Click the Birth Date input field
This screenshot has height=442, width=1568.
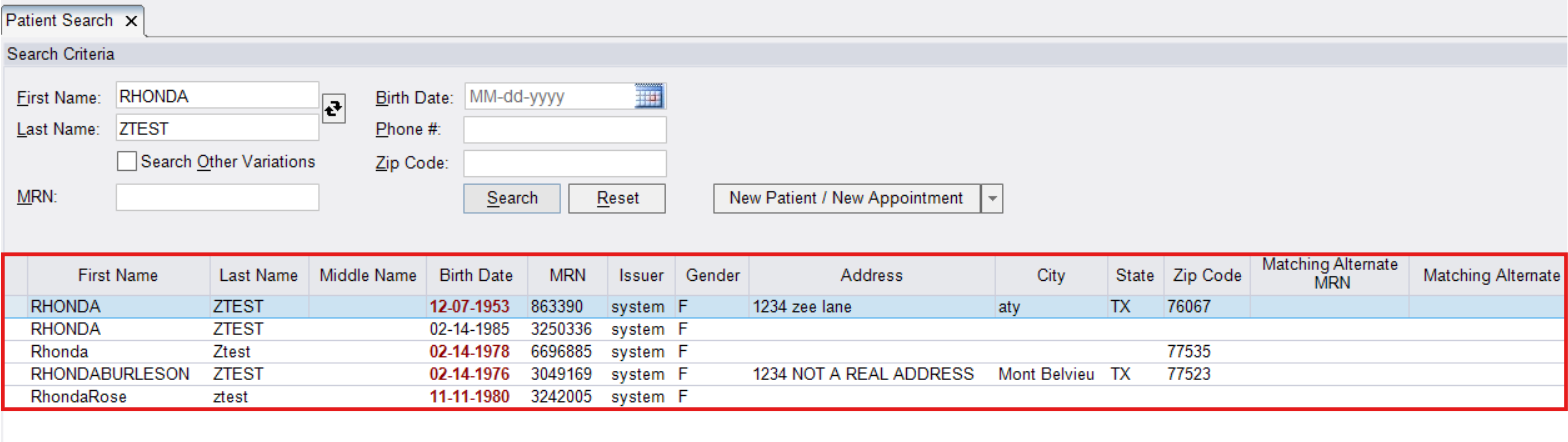pyautogui.click(x=549, y=97)
